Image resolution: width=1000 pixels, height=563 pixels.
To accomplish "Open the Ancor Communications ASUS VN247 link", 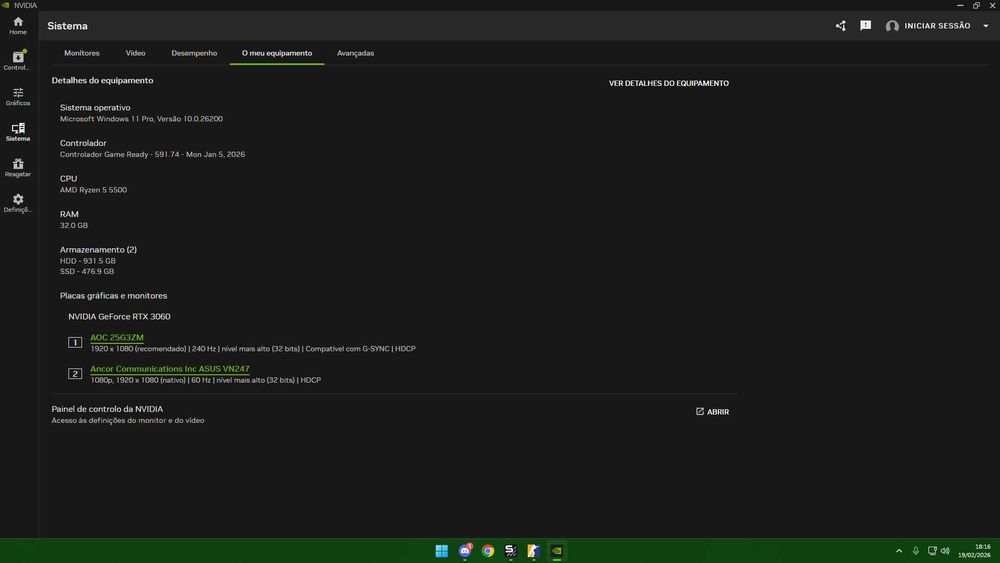I will click(x=170, y=369).
